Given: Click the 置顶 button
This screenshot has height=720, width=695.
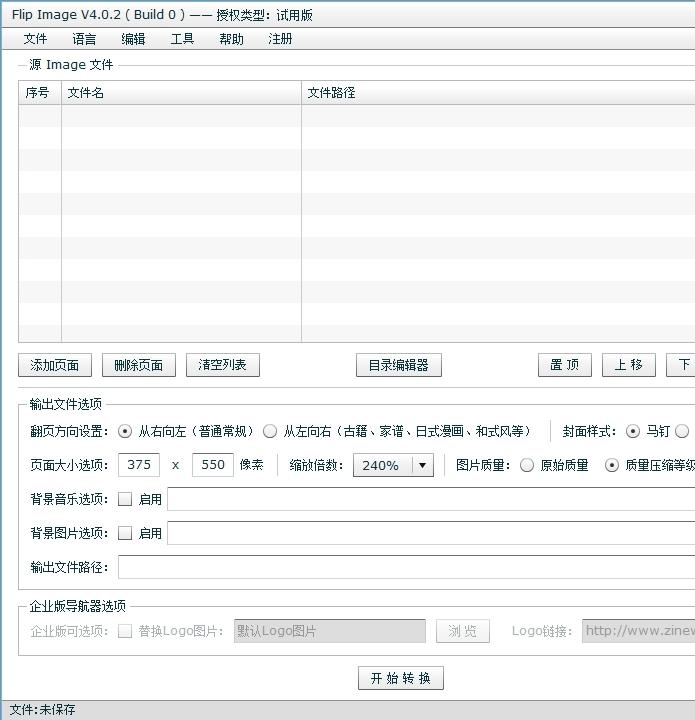Looking at the screenshot, I should pyautogui.click(x=565, y=365).
